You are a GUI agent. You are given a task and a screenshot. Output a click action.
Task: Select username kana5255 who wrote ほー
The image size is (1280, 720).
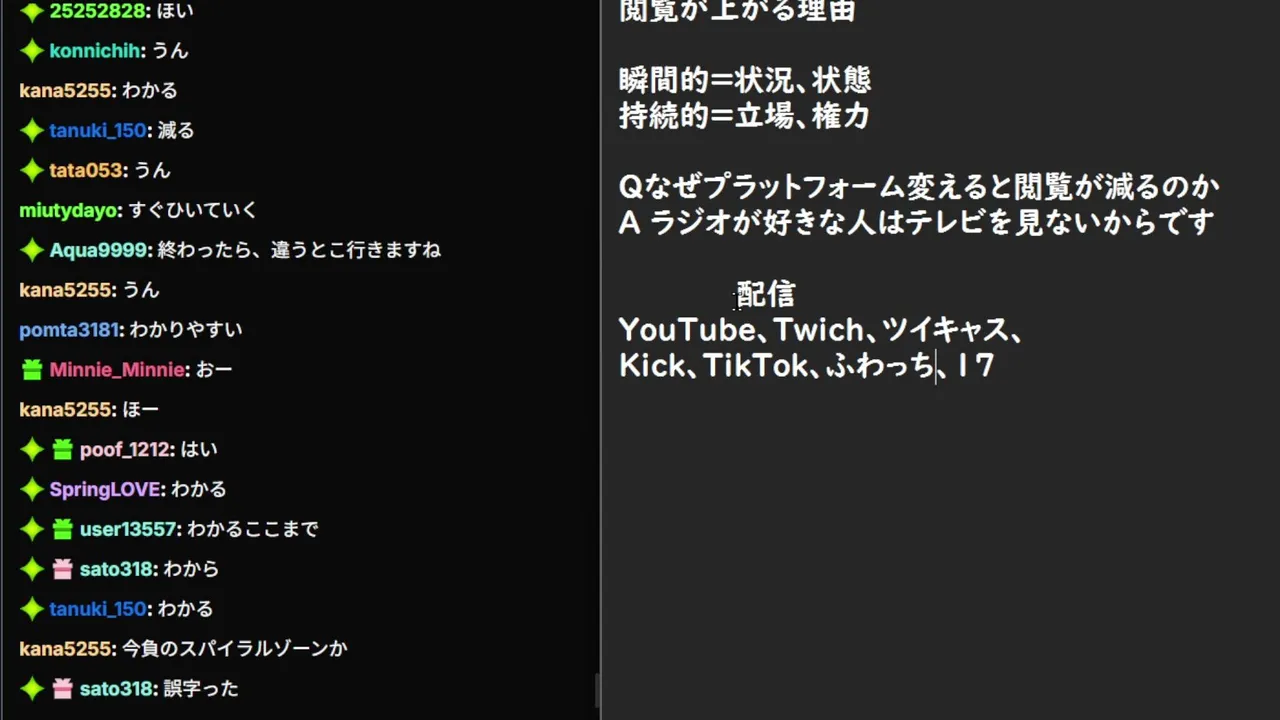pos(65,410)
